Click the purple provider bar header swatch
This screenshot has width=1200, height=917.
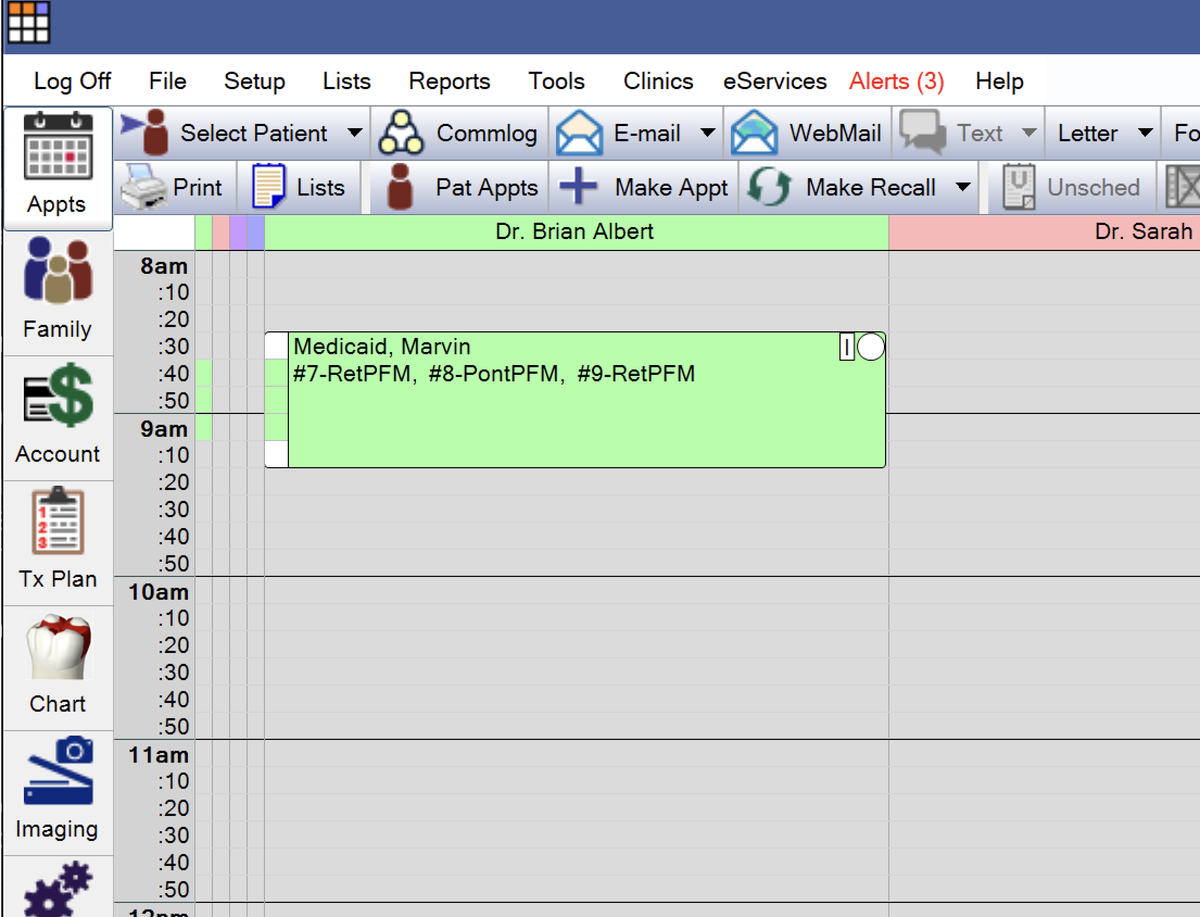tap(238, 232)
